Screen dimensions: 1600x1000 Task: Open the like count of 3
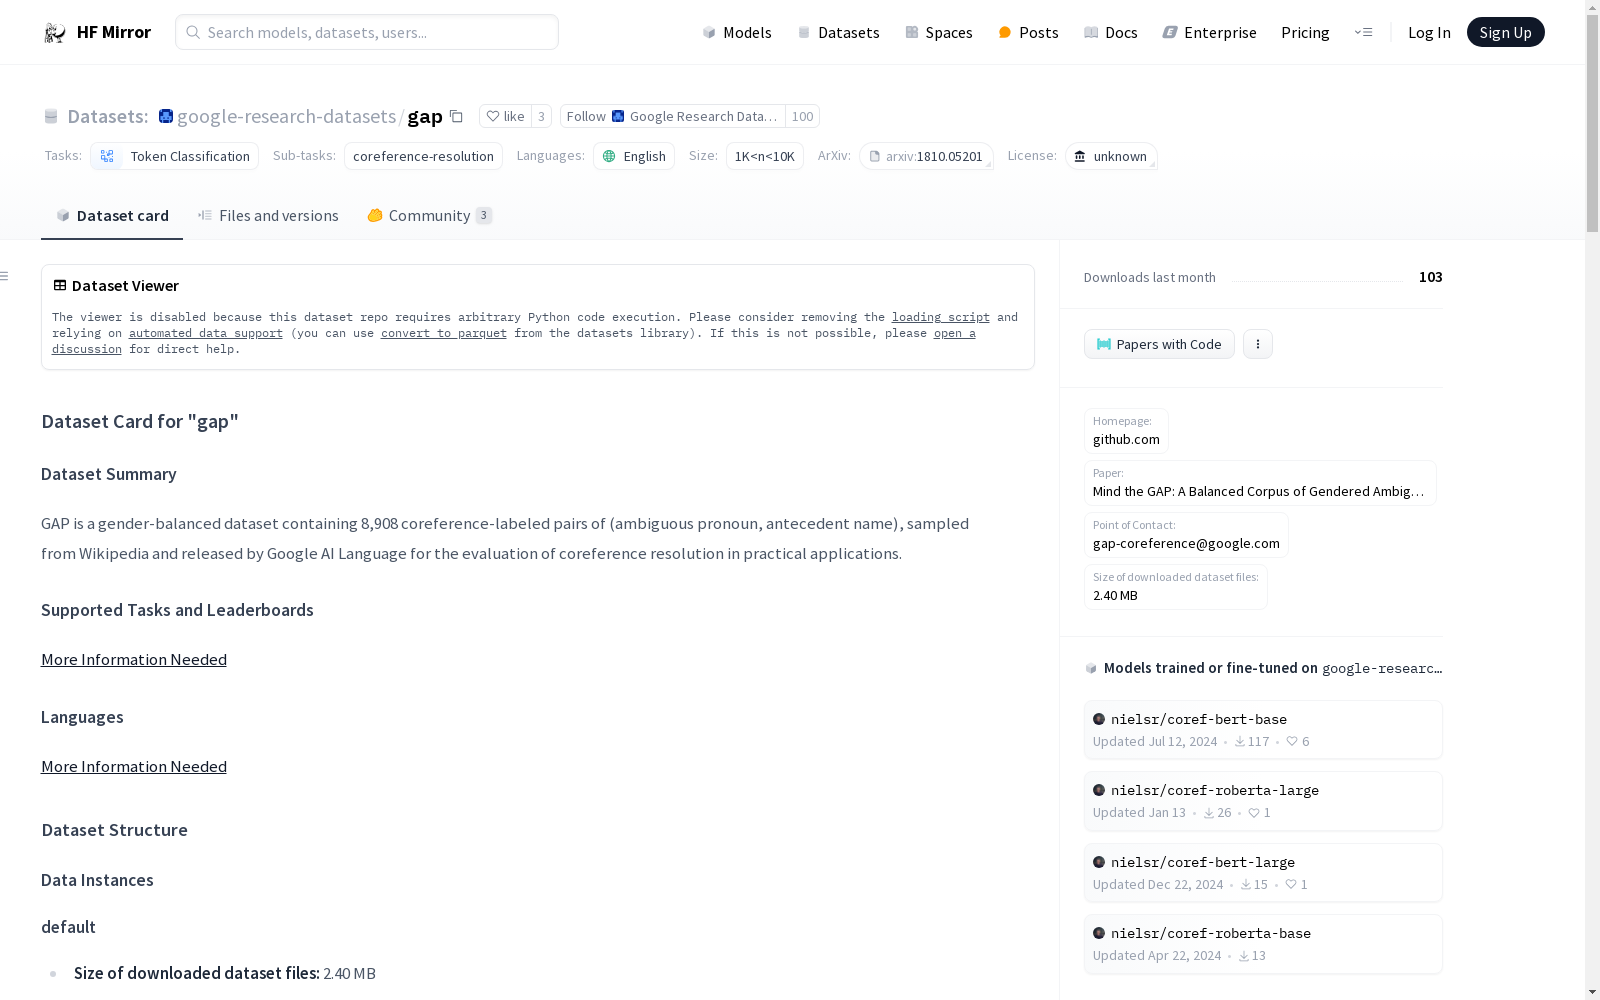541,116
